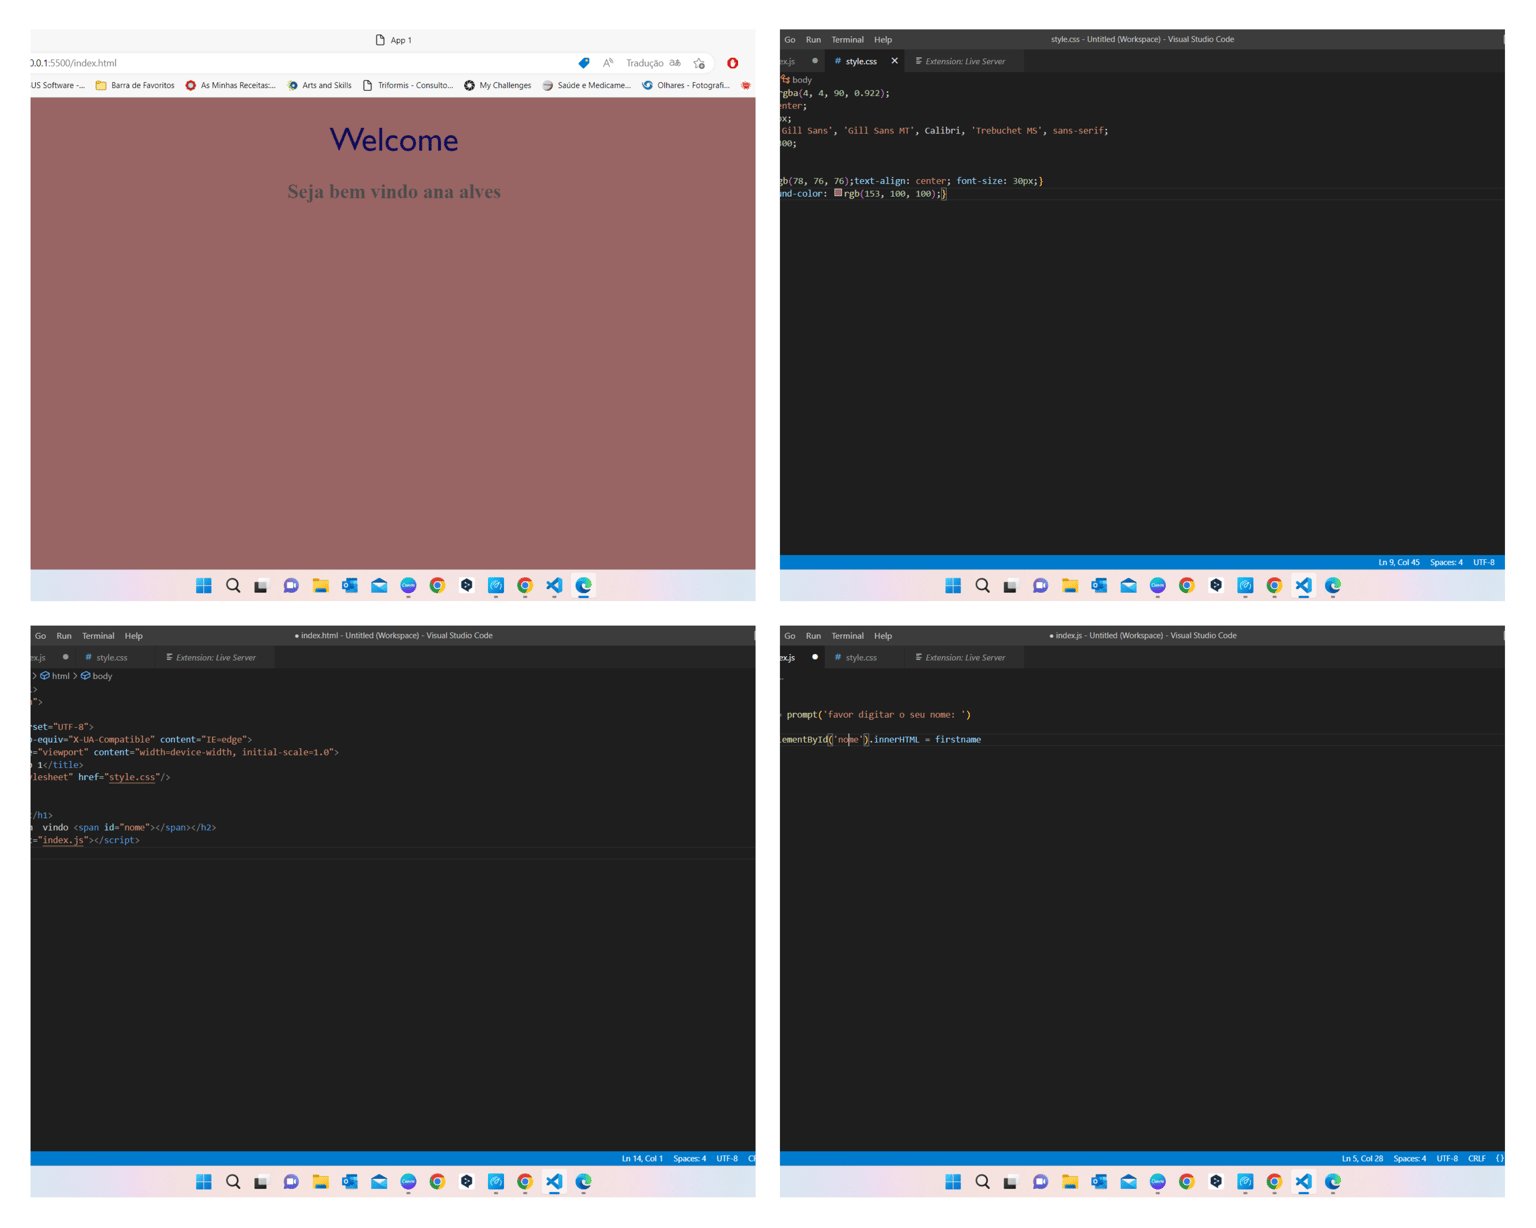1536x1228 pixels.
Task: Open Teams Chat in taskbar below Welcome page
Action: pyautogui.click(x=291, y=586)
